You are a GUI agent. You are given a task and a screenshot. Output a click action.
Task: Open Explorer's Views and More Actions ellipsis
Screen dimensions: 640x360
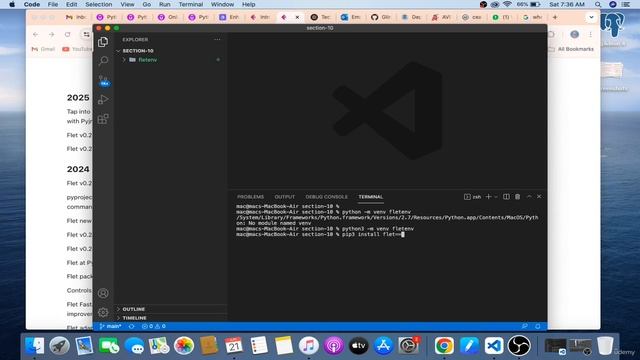(217, 40)
